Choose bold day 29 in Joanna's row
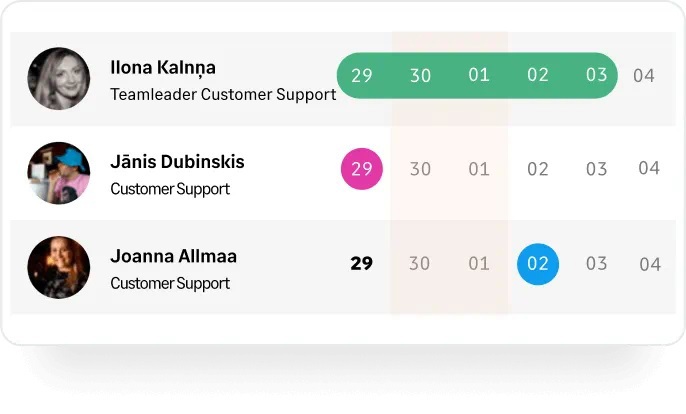The height and width of the screenshot is (414, 686). (x=361, y=263)
